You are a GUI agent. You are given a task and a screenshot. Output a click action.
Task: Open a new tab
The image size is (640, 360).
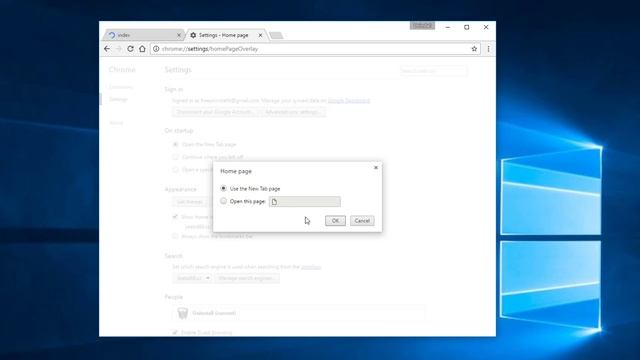tap(276, 36)
